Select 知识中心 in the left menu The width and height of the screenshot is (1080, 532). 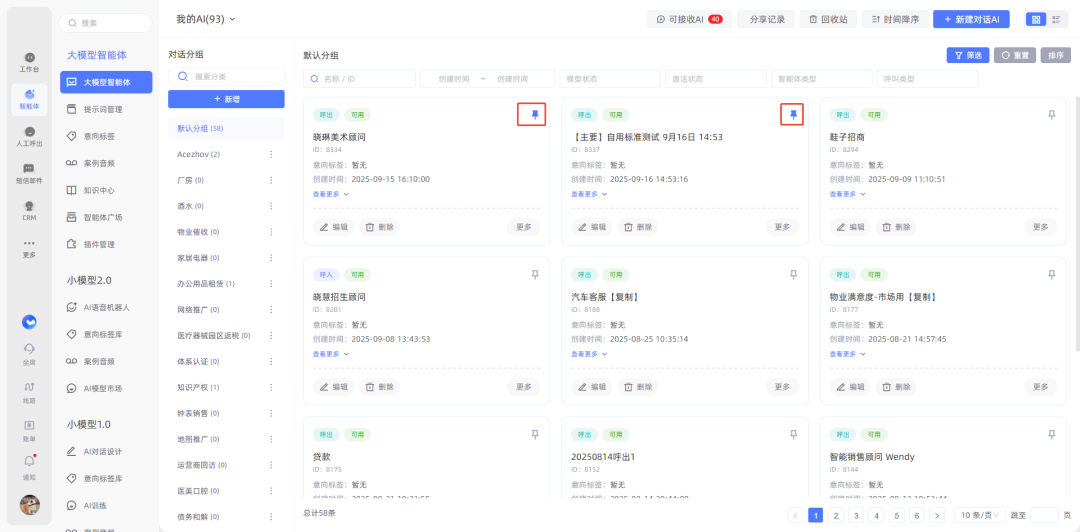(98, 189)
